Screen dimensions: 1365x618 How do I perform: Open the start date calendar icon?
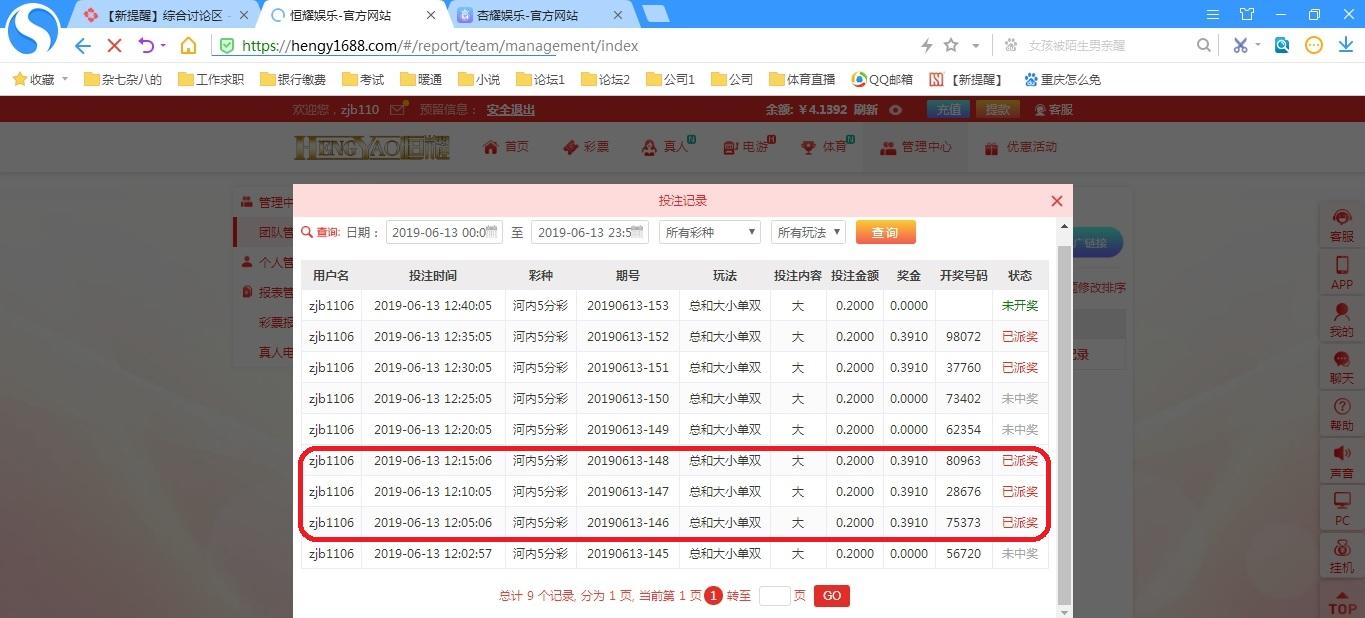tap(493, 232)
